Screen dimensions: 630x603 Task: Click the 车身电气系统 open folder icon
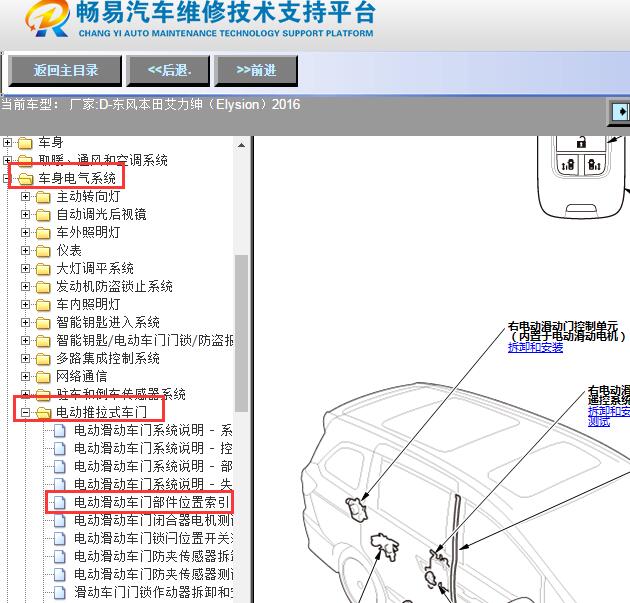(x=25, y=179)
